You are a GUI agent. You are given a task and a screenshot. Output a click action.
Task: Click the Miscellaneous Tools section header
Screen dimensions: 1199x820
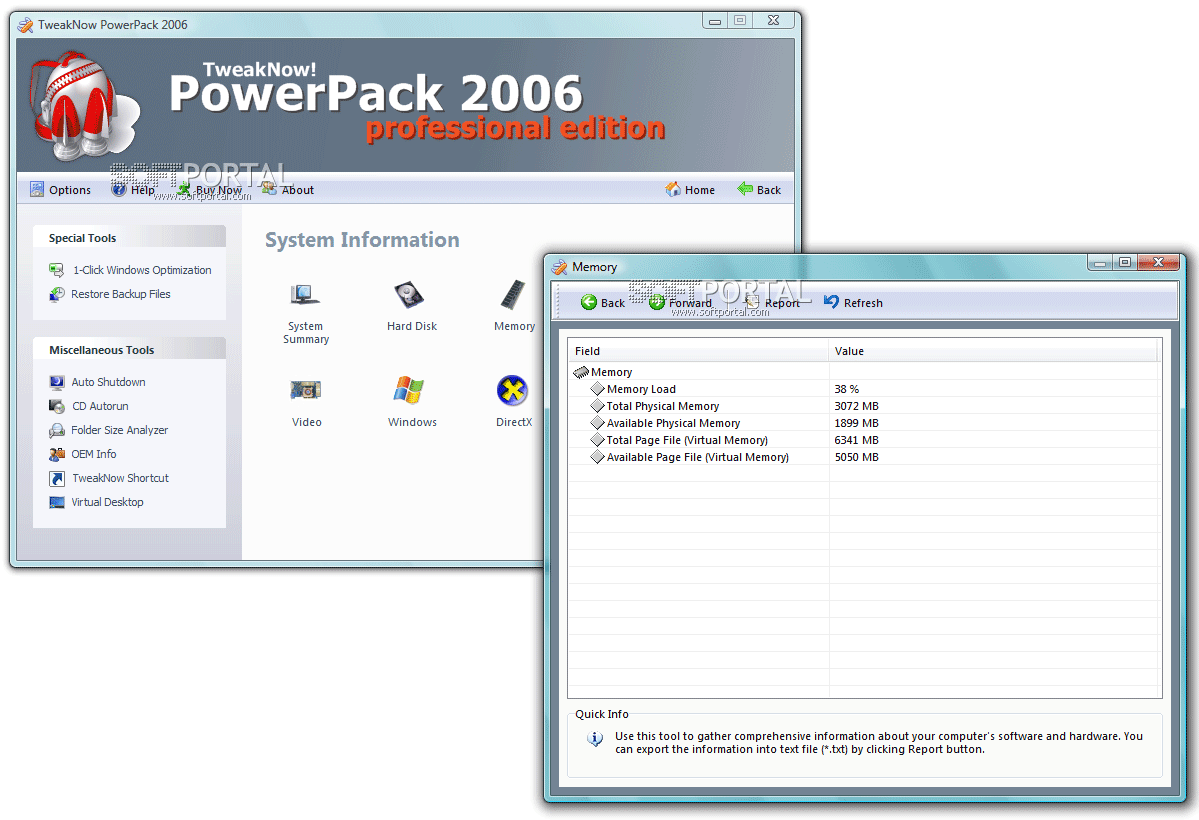[129, 350]
